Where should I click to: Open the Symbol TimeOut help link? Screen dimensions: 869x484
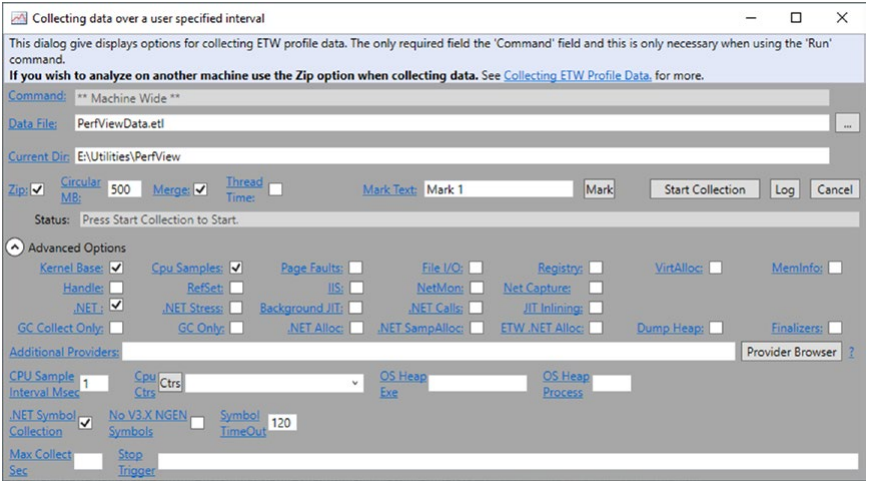point(243,423)
